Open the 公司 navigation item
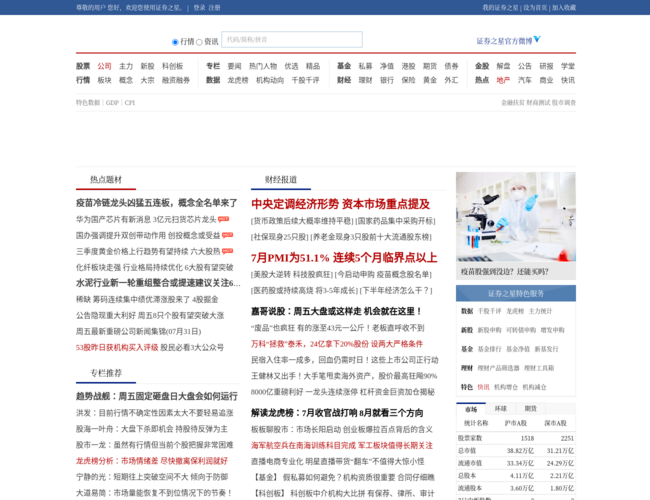650x500 pixels. [104, 66]
